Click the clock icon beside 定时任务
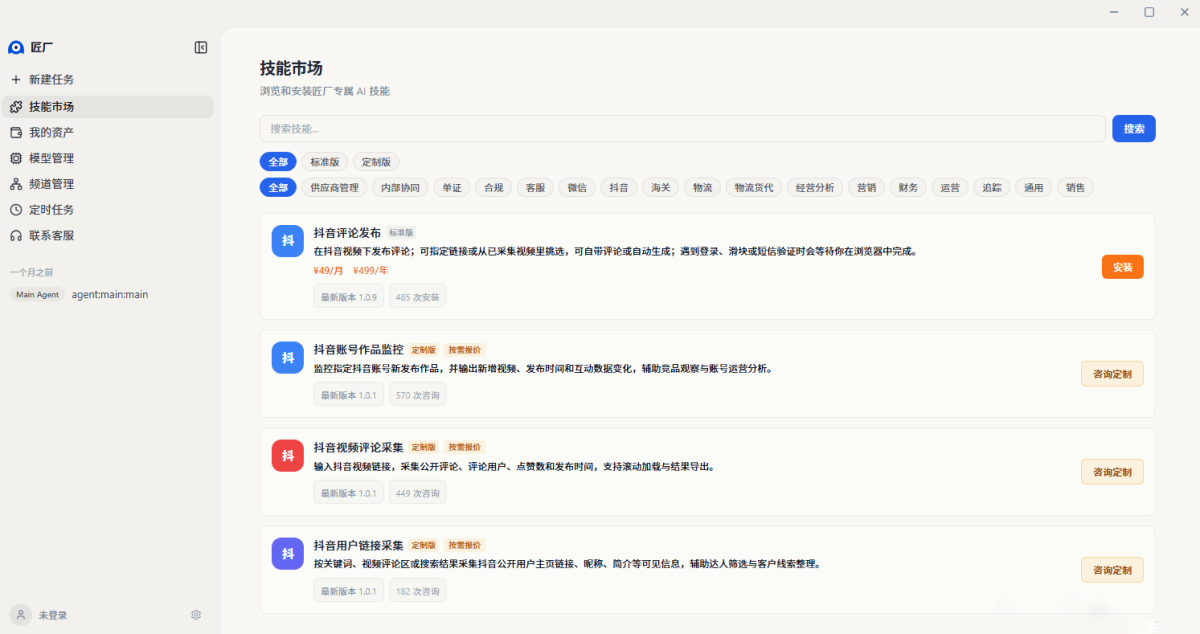Screen dimensions: 1200x634 (16, 210)
